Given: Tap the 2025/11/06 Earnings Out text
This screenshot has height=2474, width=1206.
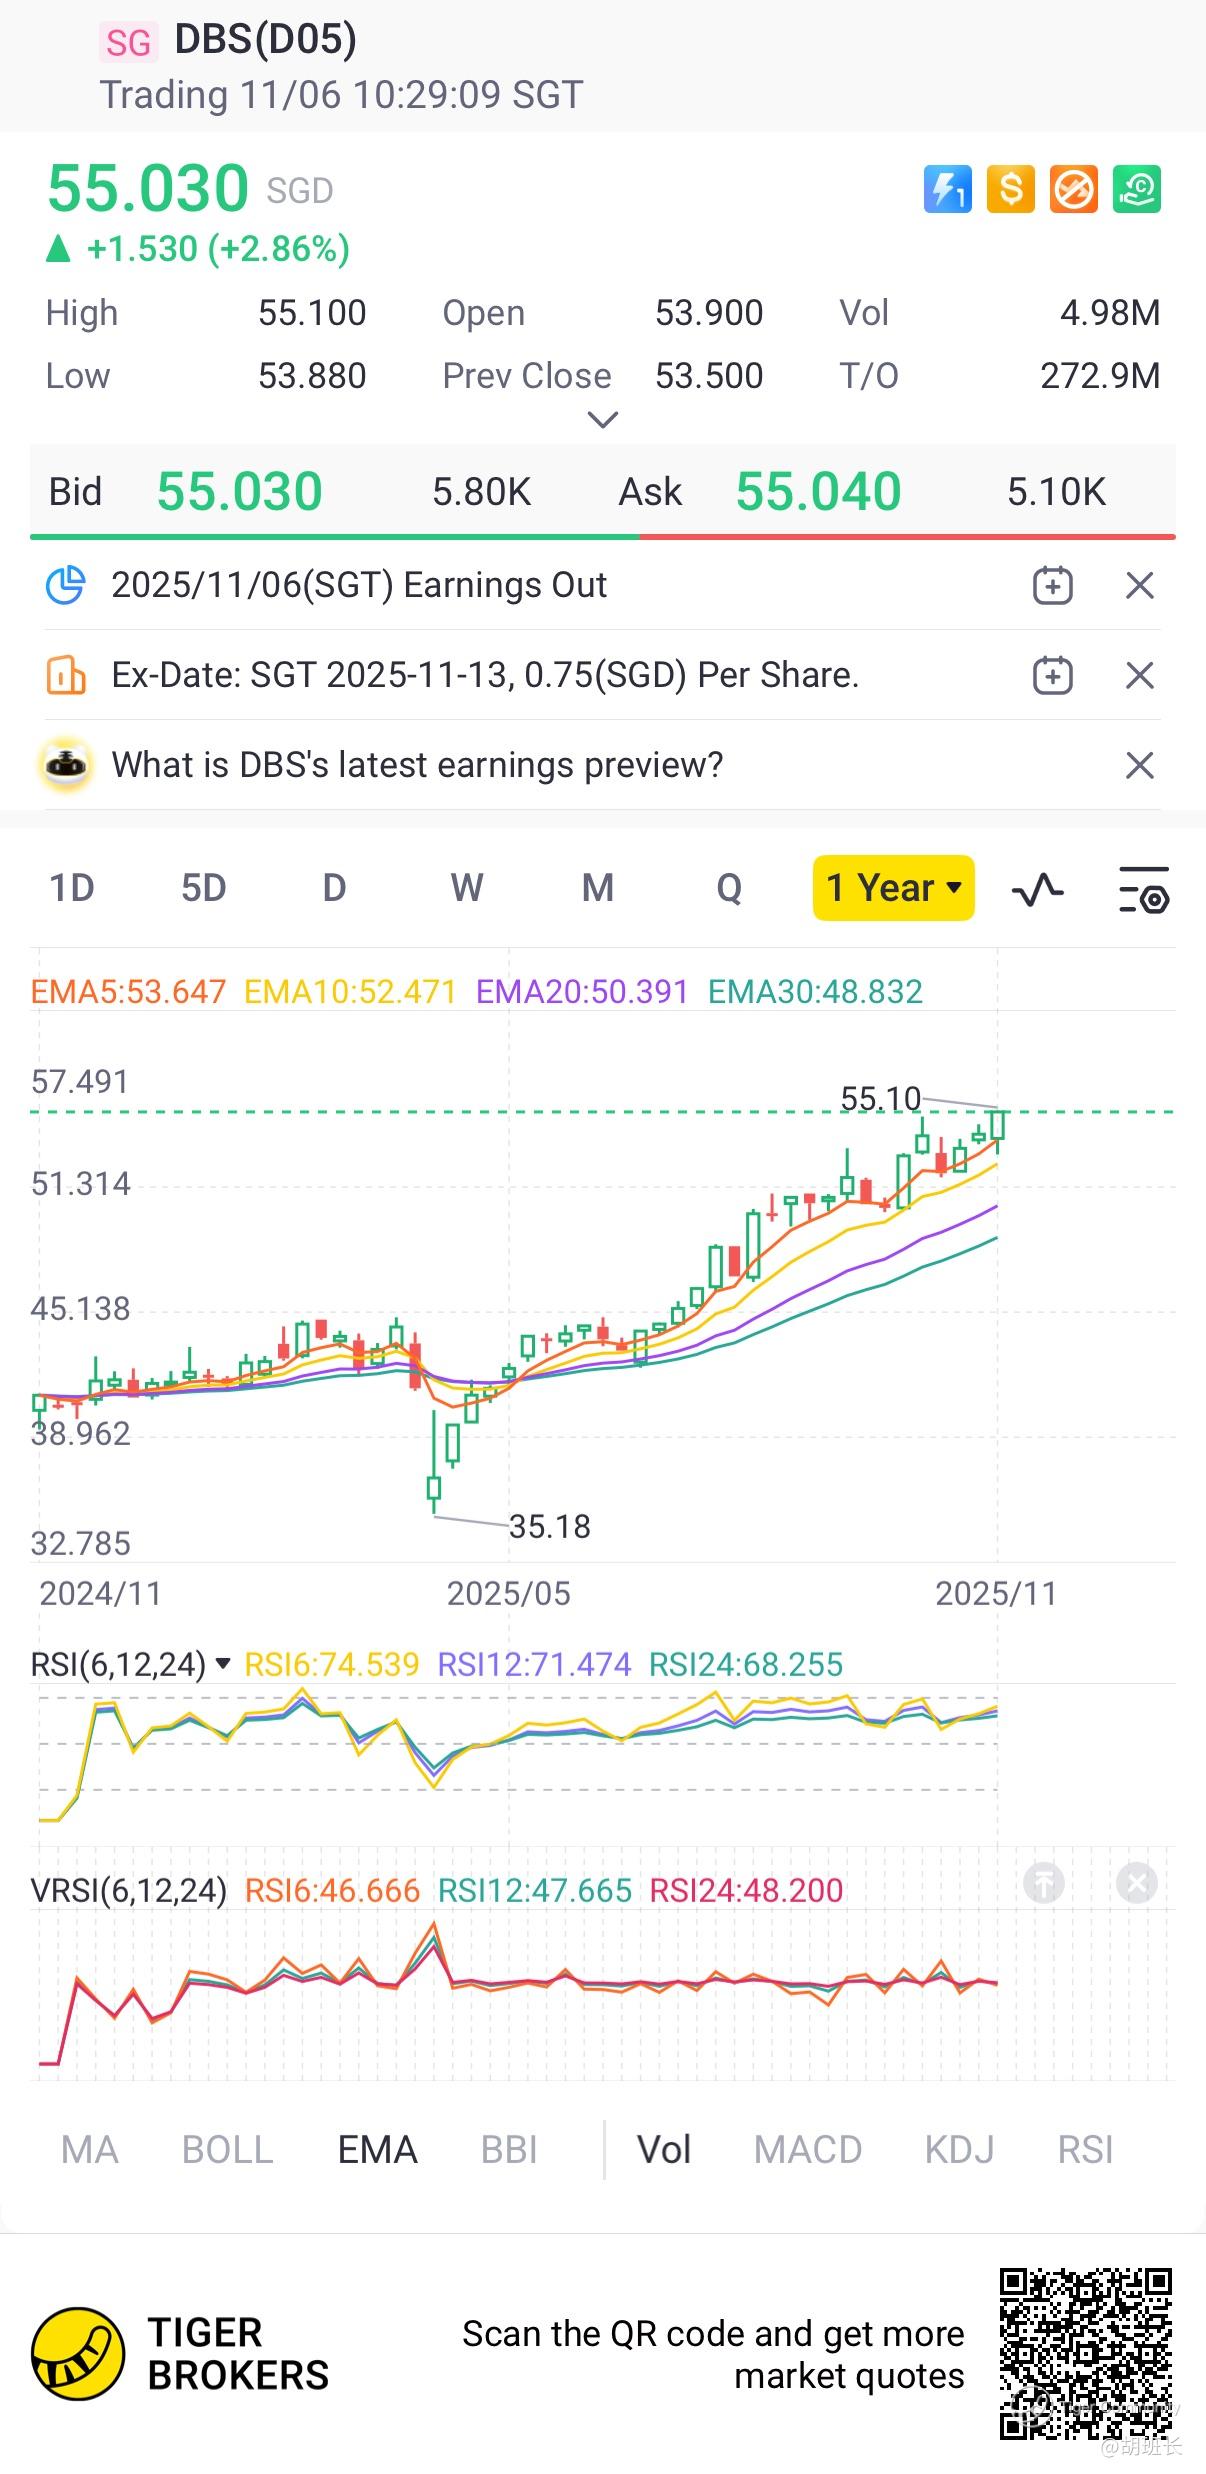Looking at the screenshot, I should [x=359, y=585].
